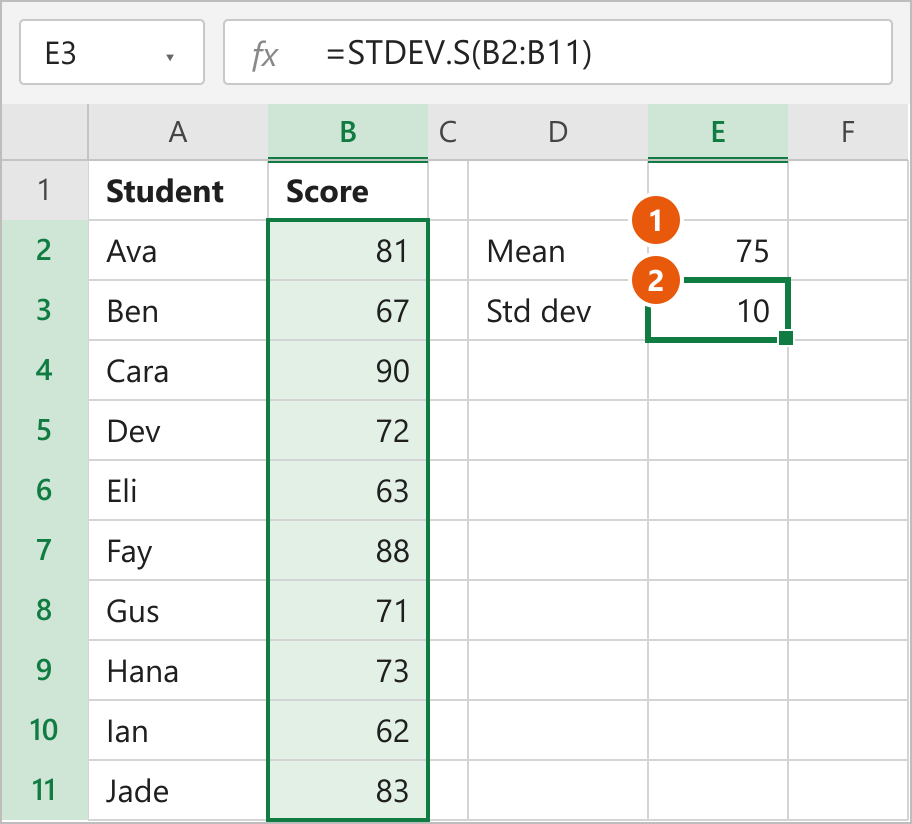Select column A header
This screenshot has height=824, width=912.
pyautogui.click(x=178, y=132)
